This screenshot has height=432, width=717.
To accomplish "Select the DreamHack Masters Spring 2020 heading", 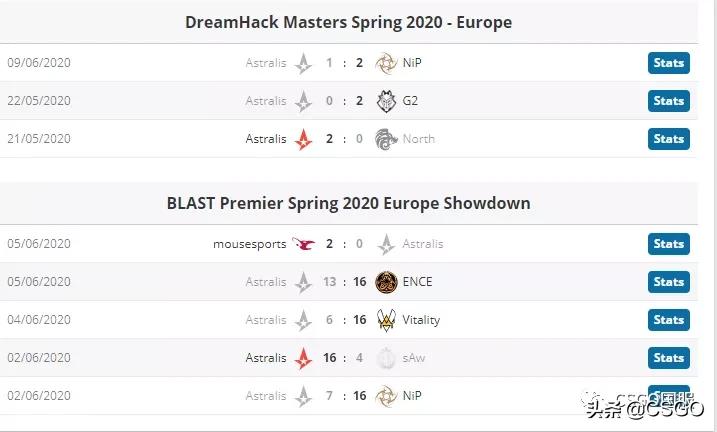I will click(x=348, y=22).
